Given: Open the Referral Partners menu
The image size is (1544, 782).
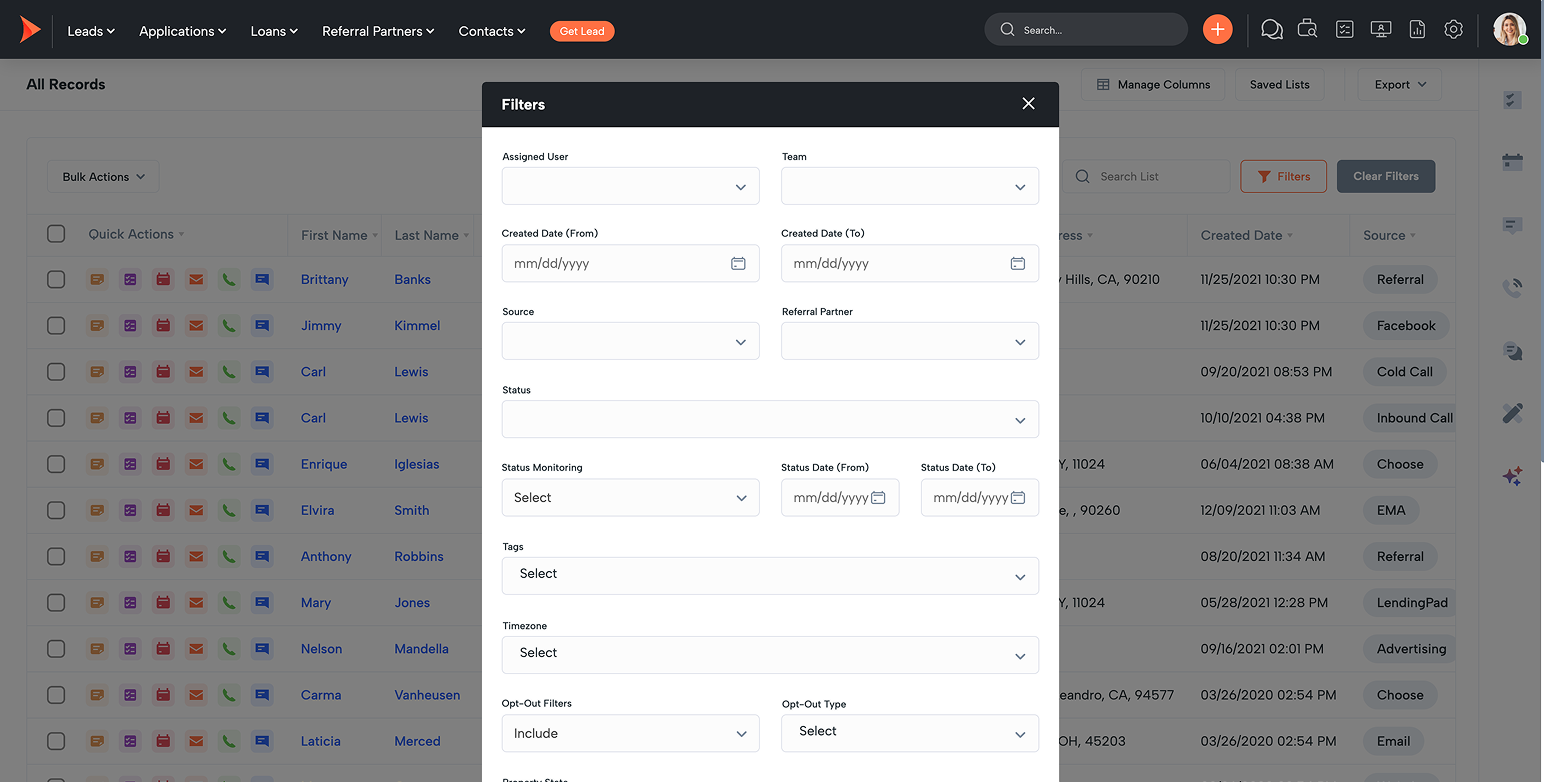Looking at the screenshot, I should coord(378,31).
